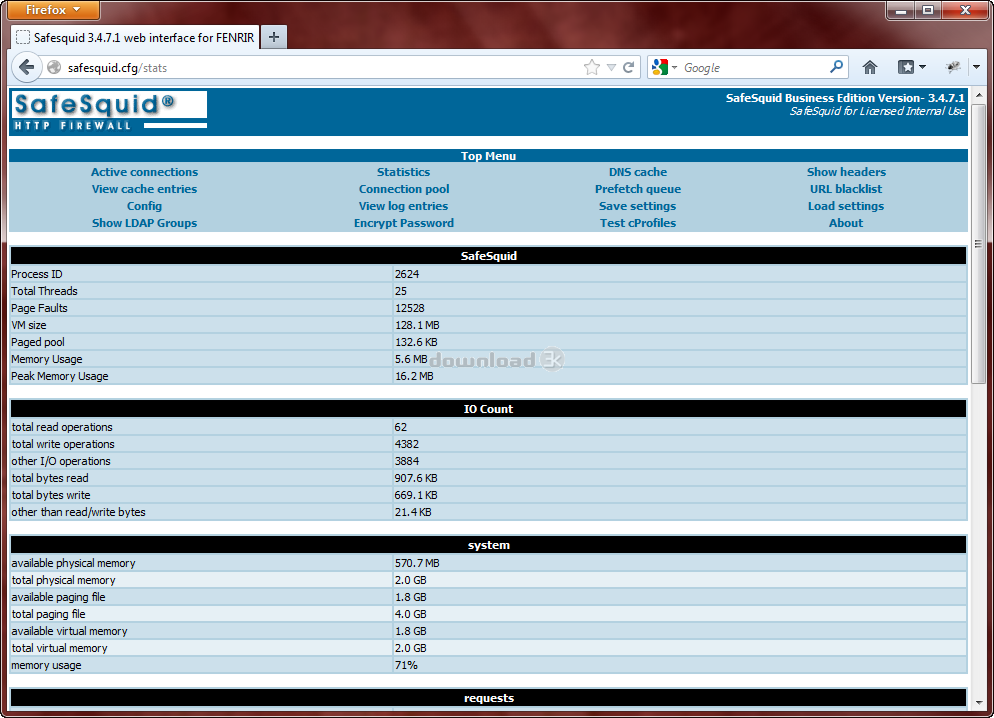The width and height of the screenshot is (994, 718).
Task: Click other than read/write bytes value 21.4 KB
Action: tap(413, 513)
